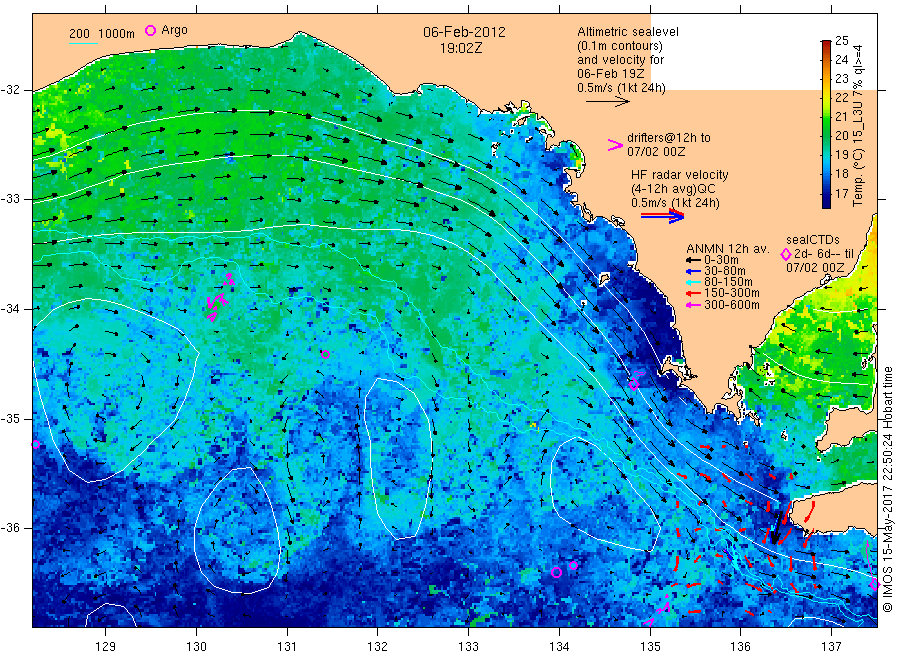Click '07/02 00Z' under the drifters label
Viewport: 900px width, 660px height.
click(656, 152)
